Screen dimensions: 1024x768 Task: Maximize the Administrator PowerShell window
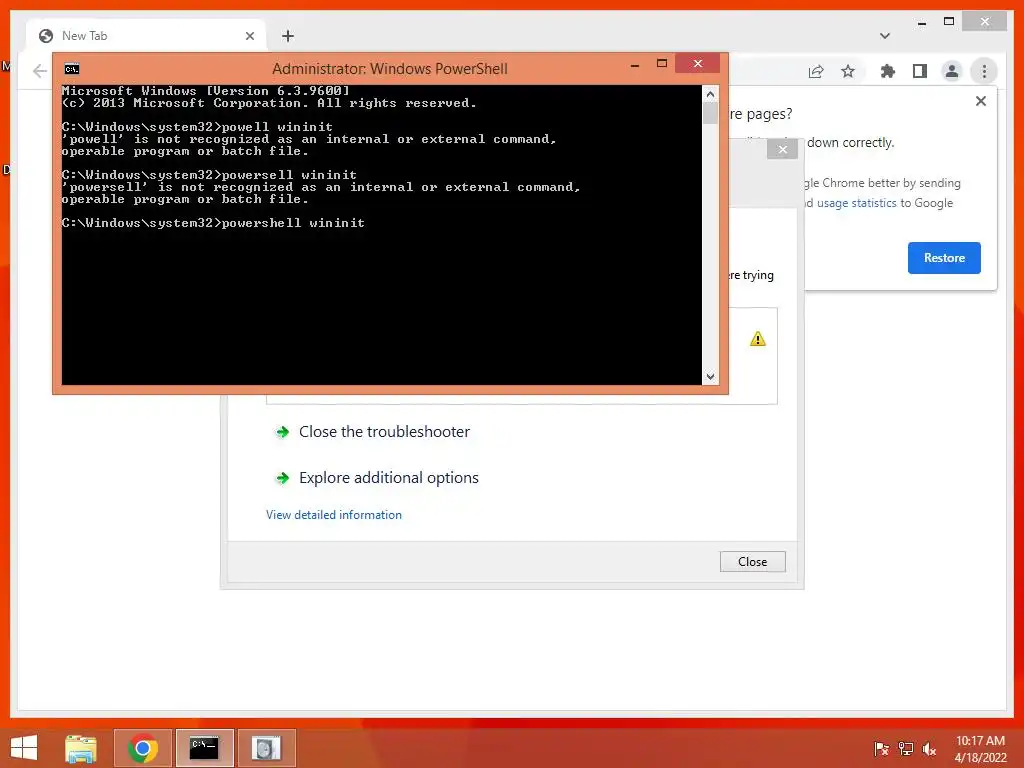click(662, 63)
